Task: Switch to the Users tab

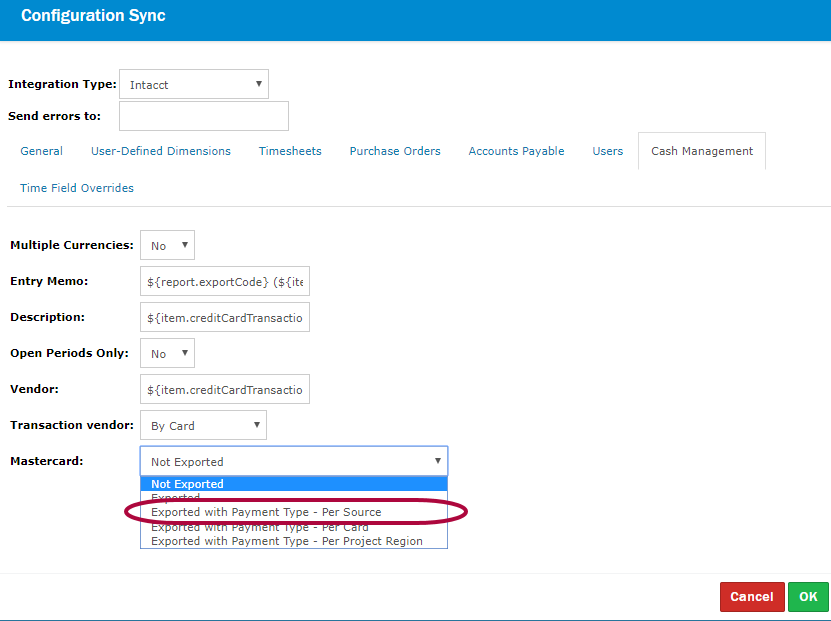Action: coord(608,151)
